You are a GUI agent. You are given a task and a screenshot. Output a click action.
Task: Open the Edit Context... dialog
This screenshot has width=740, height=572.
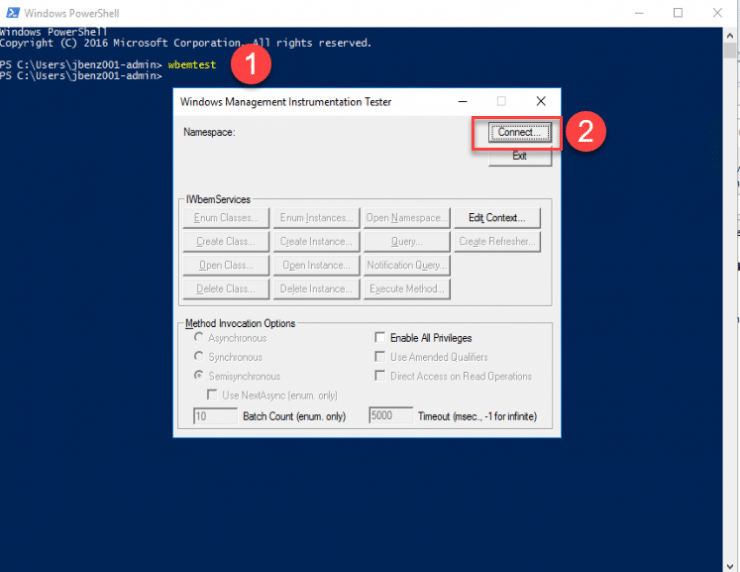pyautogui.click(x=498, y=218)
